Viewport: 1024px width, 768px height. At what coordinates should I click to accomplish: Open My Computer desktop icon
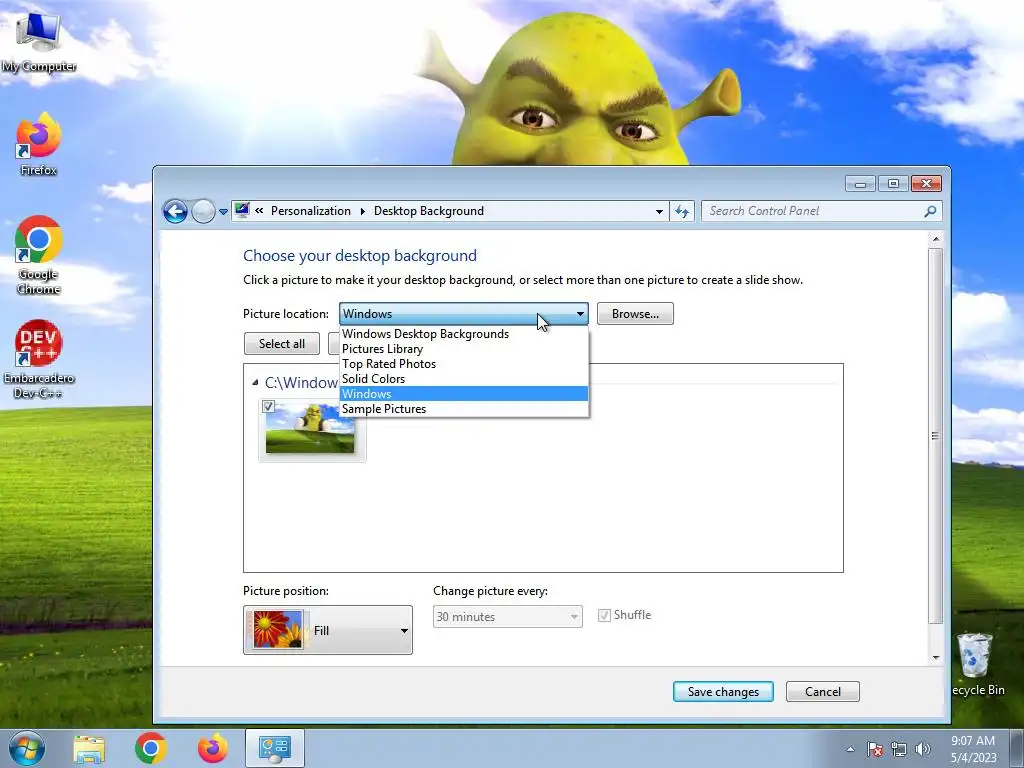pos(38,40)
